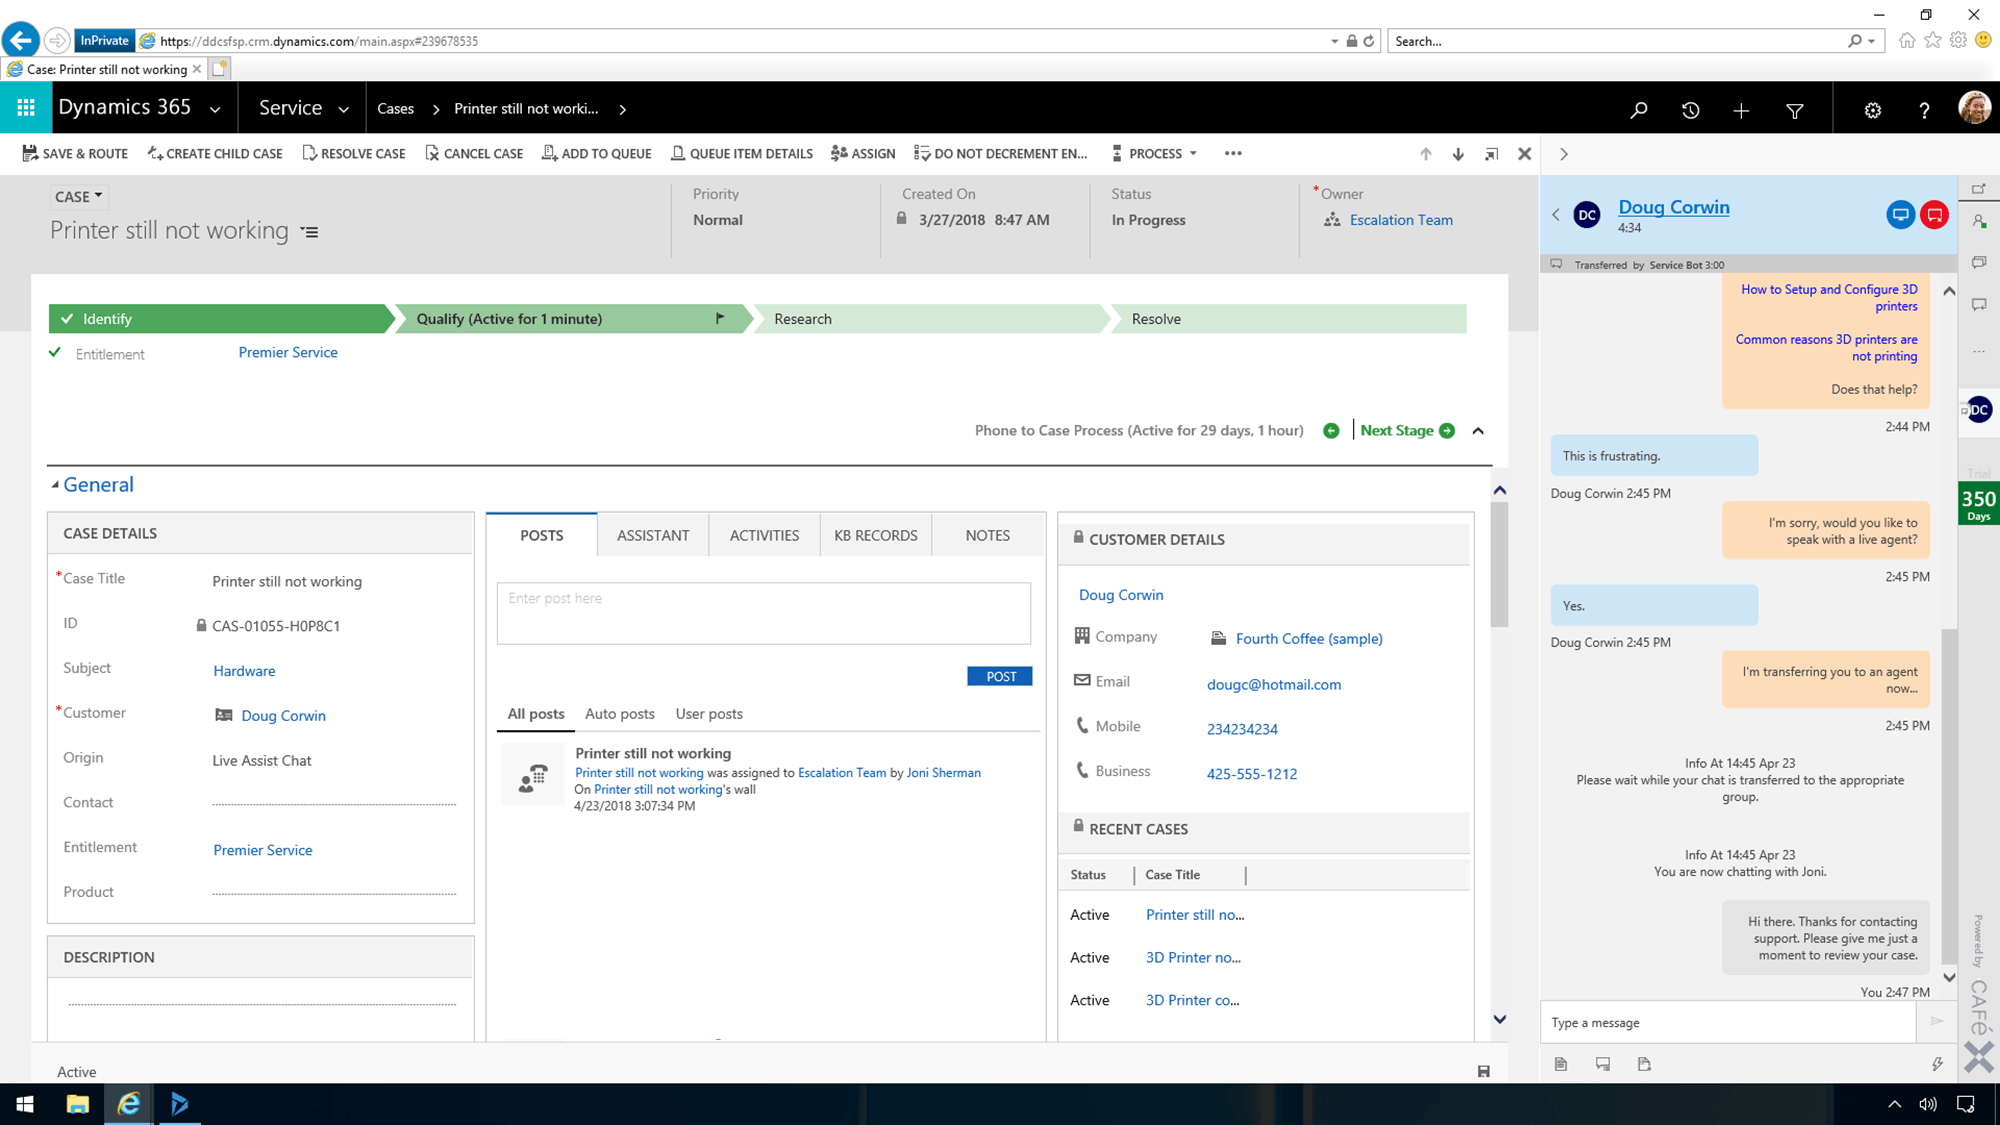The image size is (2000, 1125).
Task: Click the blue chat action icon beside Doug Corwin
Action: click(x=1900, y=215)
